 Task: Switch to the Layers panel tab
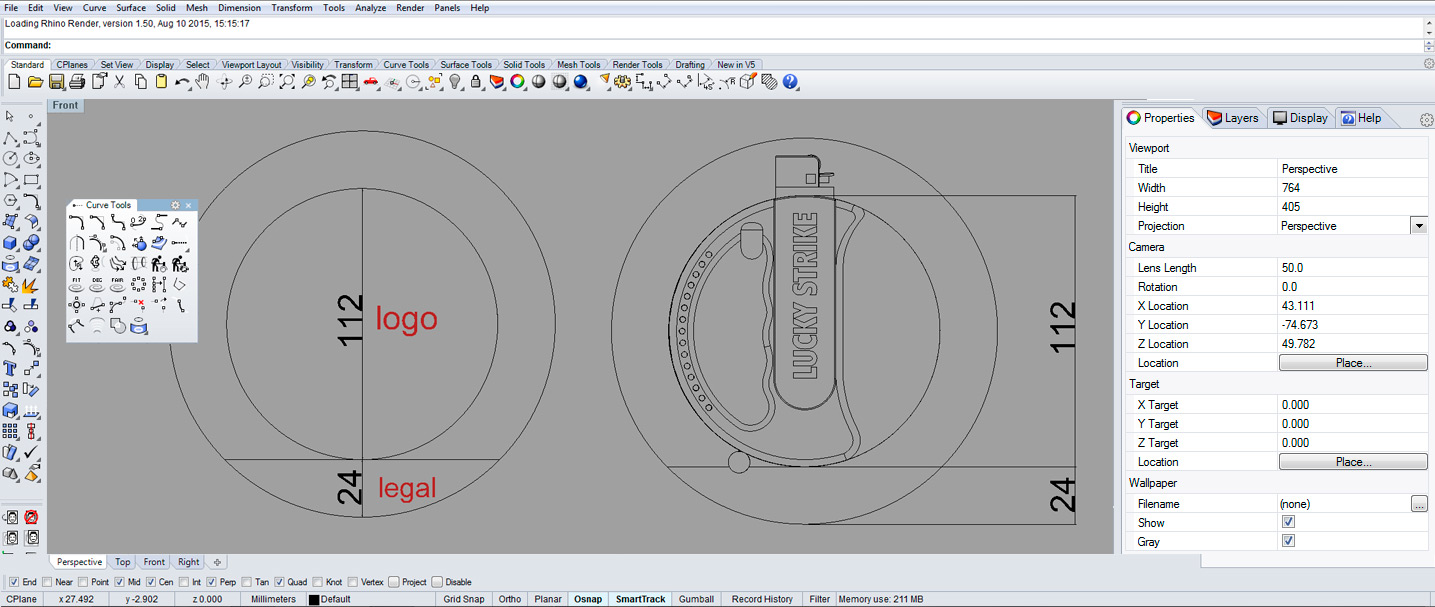click(x=1233, y=118)
